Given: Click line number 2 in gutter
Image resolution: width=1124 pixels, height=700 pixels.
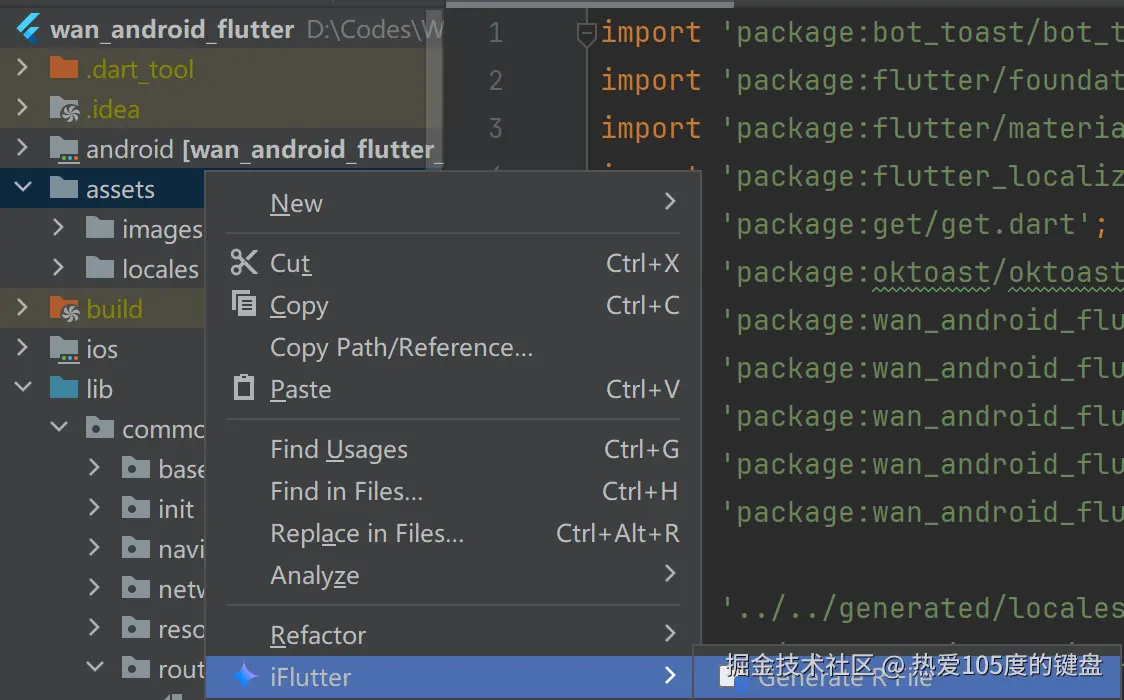Looking at the screenshot, I should click(x=495, y=80).
